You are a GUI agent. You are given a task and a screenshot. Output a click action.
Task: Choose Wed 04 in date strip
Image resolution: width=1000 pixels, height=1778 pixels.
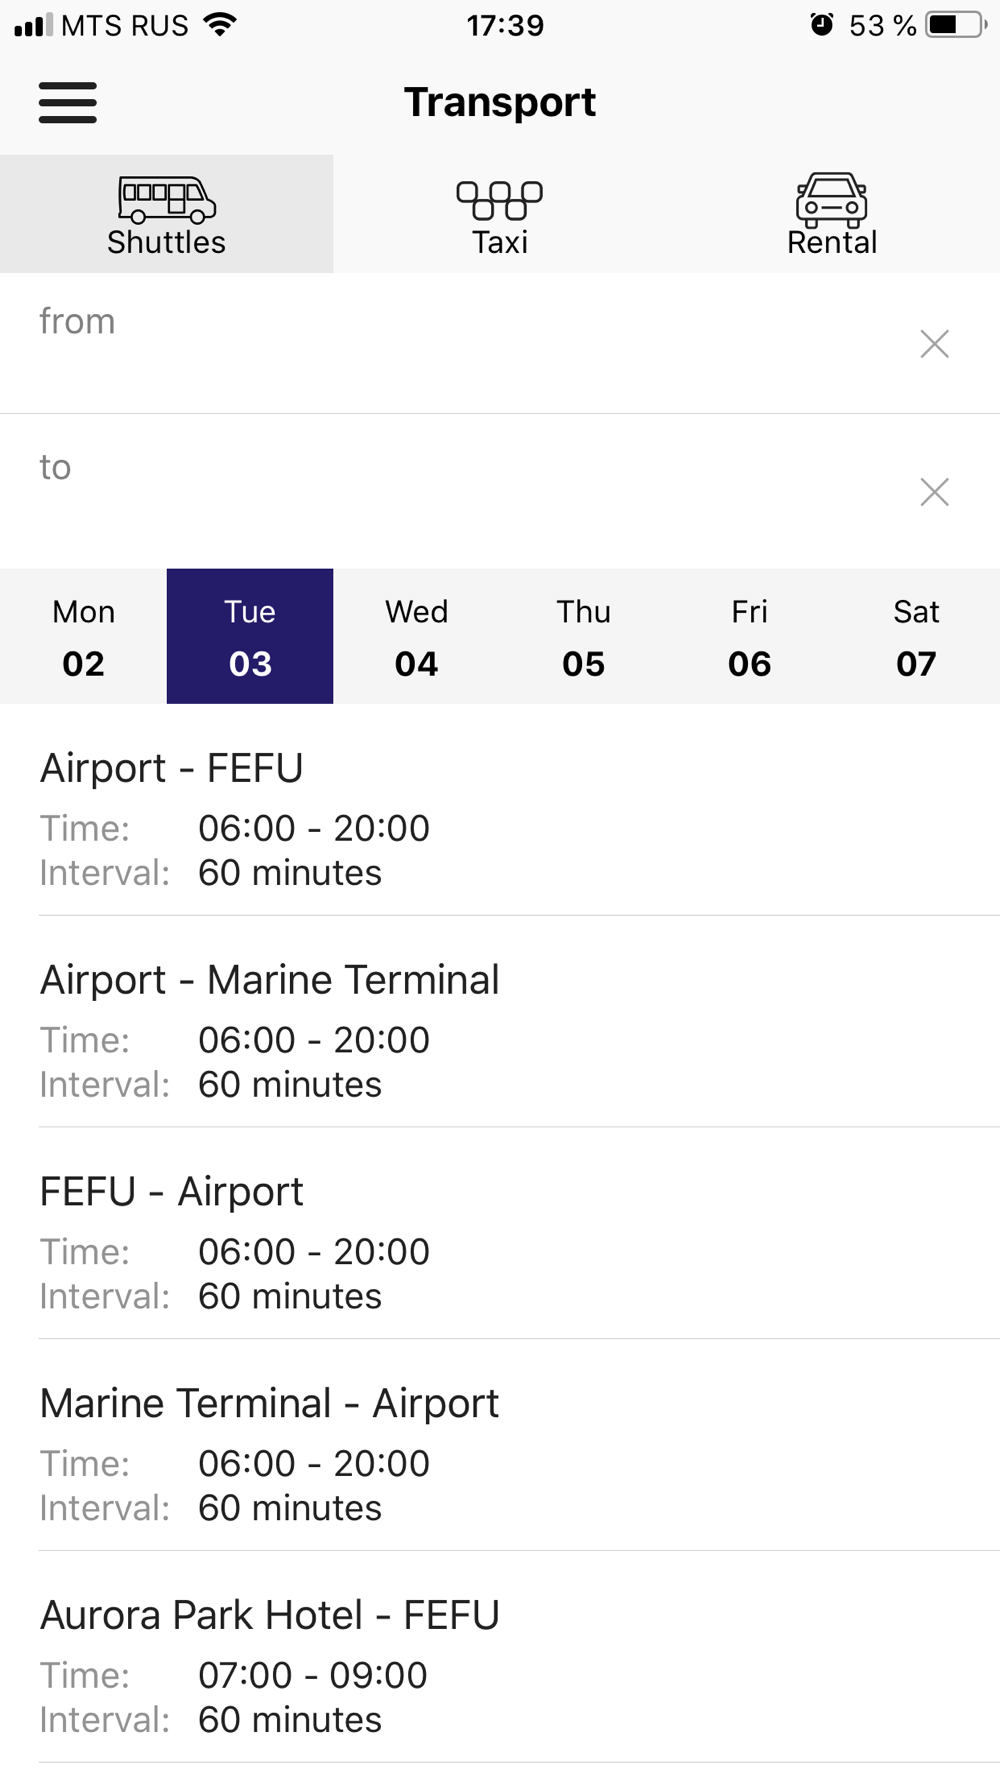(x=416, y=637)
